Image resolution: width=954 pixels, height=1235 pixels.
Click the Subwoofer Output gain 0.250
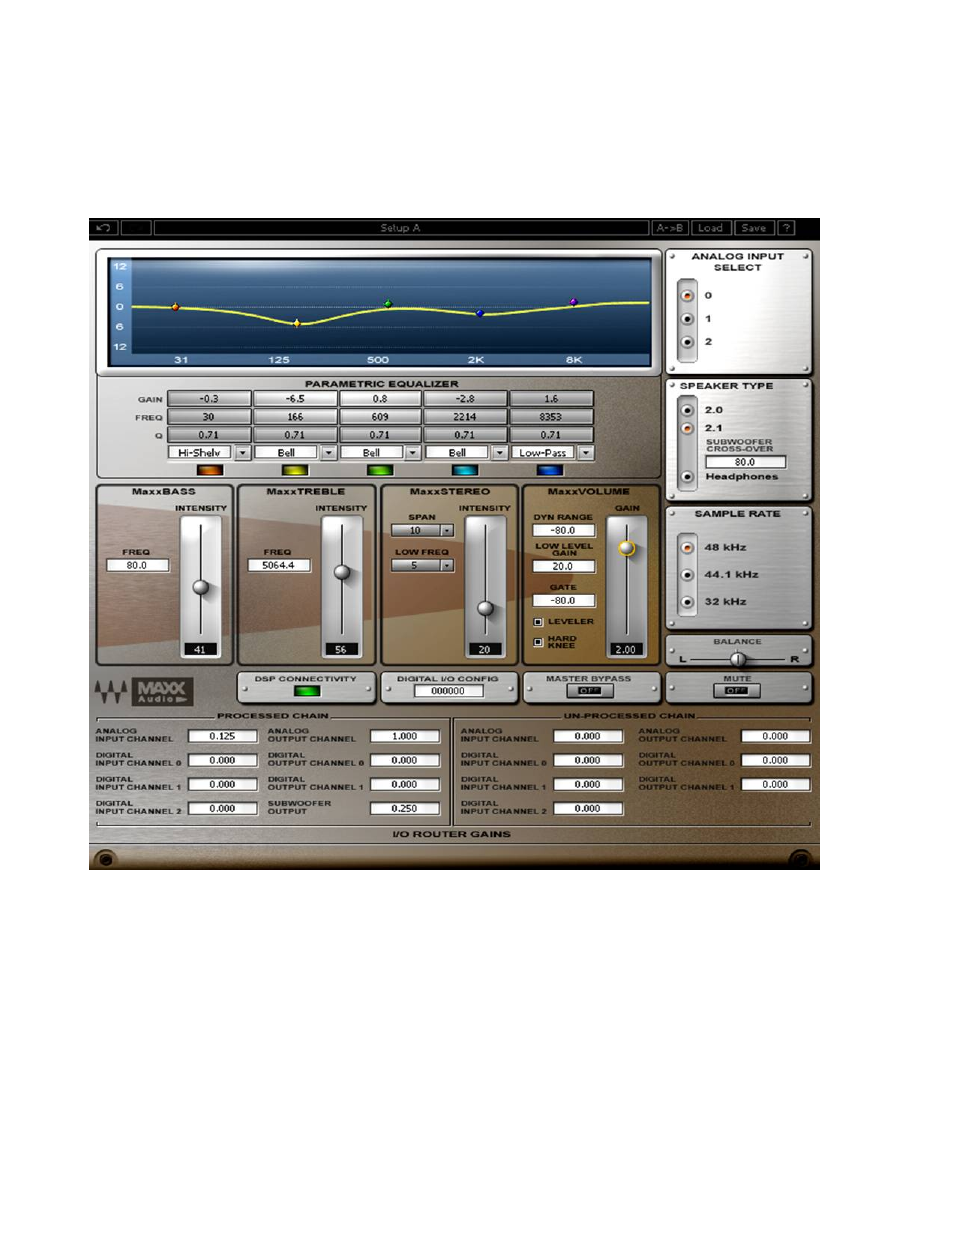405,808
